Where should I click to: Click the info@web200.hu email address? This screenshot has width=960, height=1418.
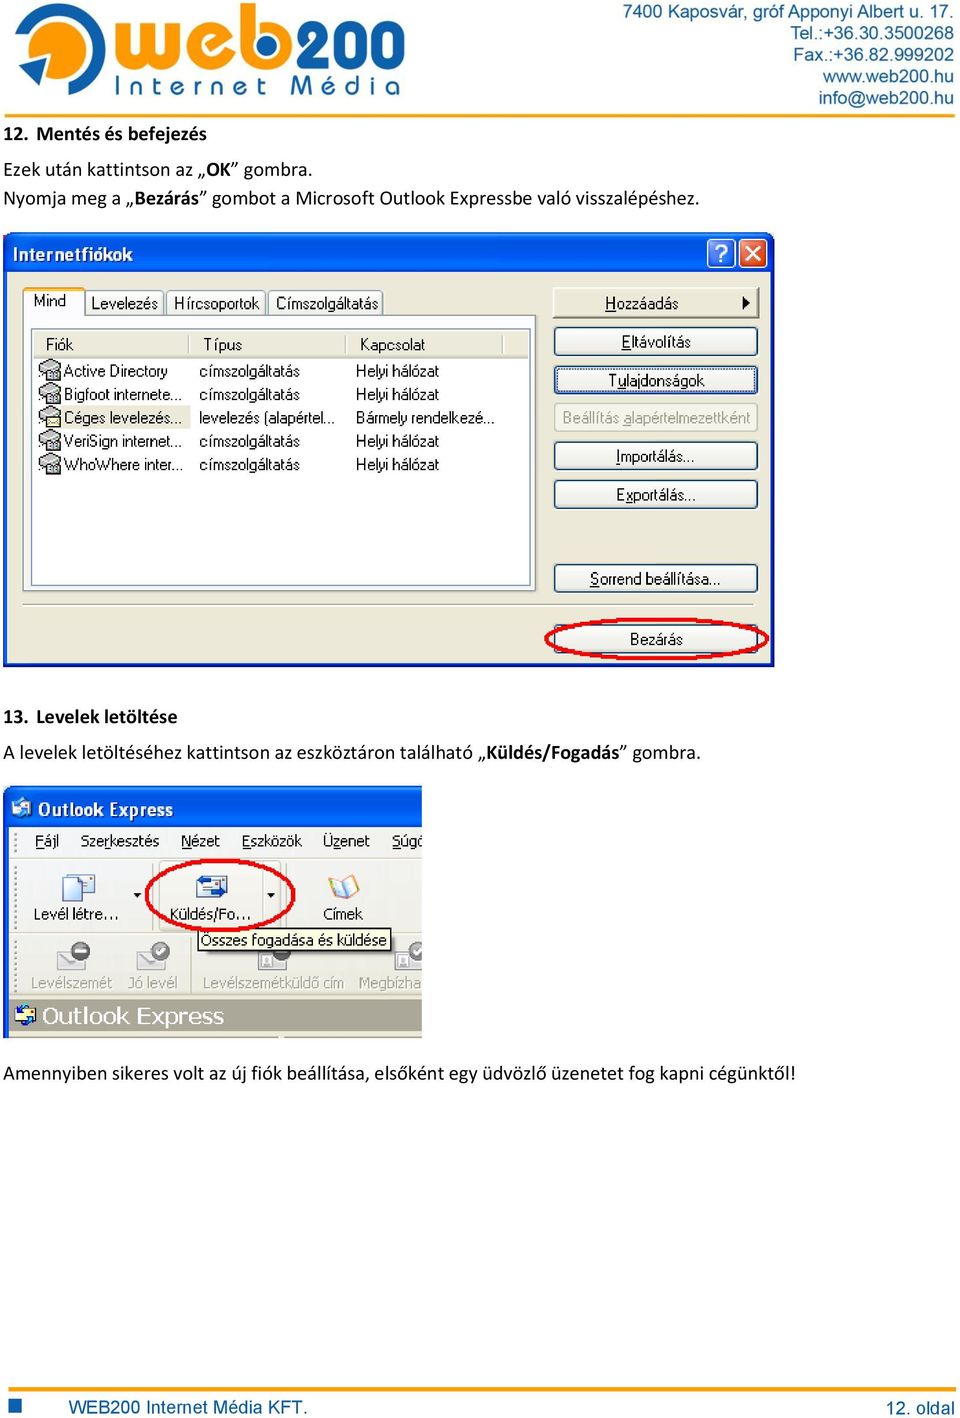(x=886, y=98)
